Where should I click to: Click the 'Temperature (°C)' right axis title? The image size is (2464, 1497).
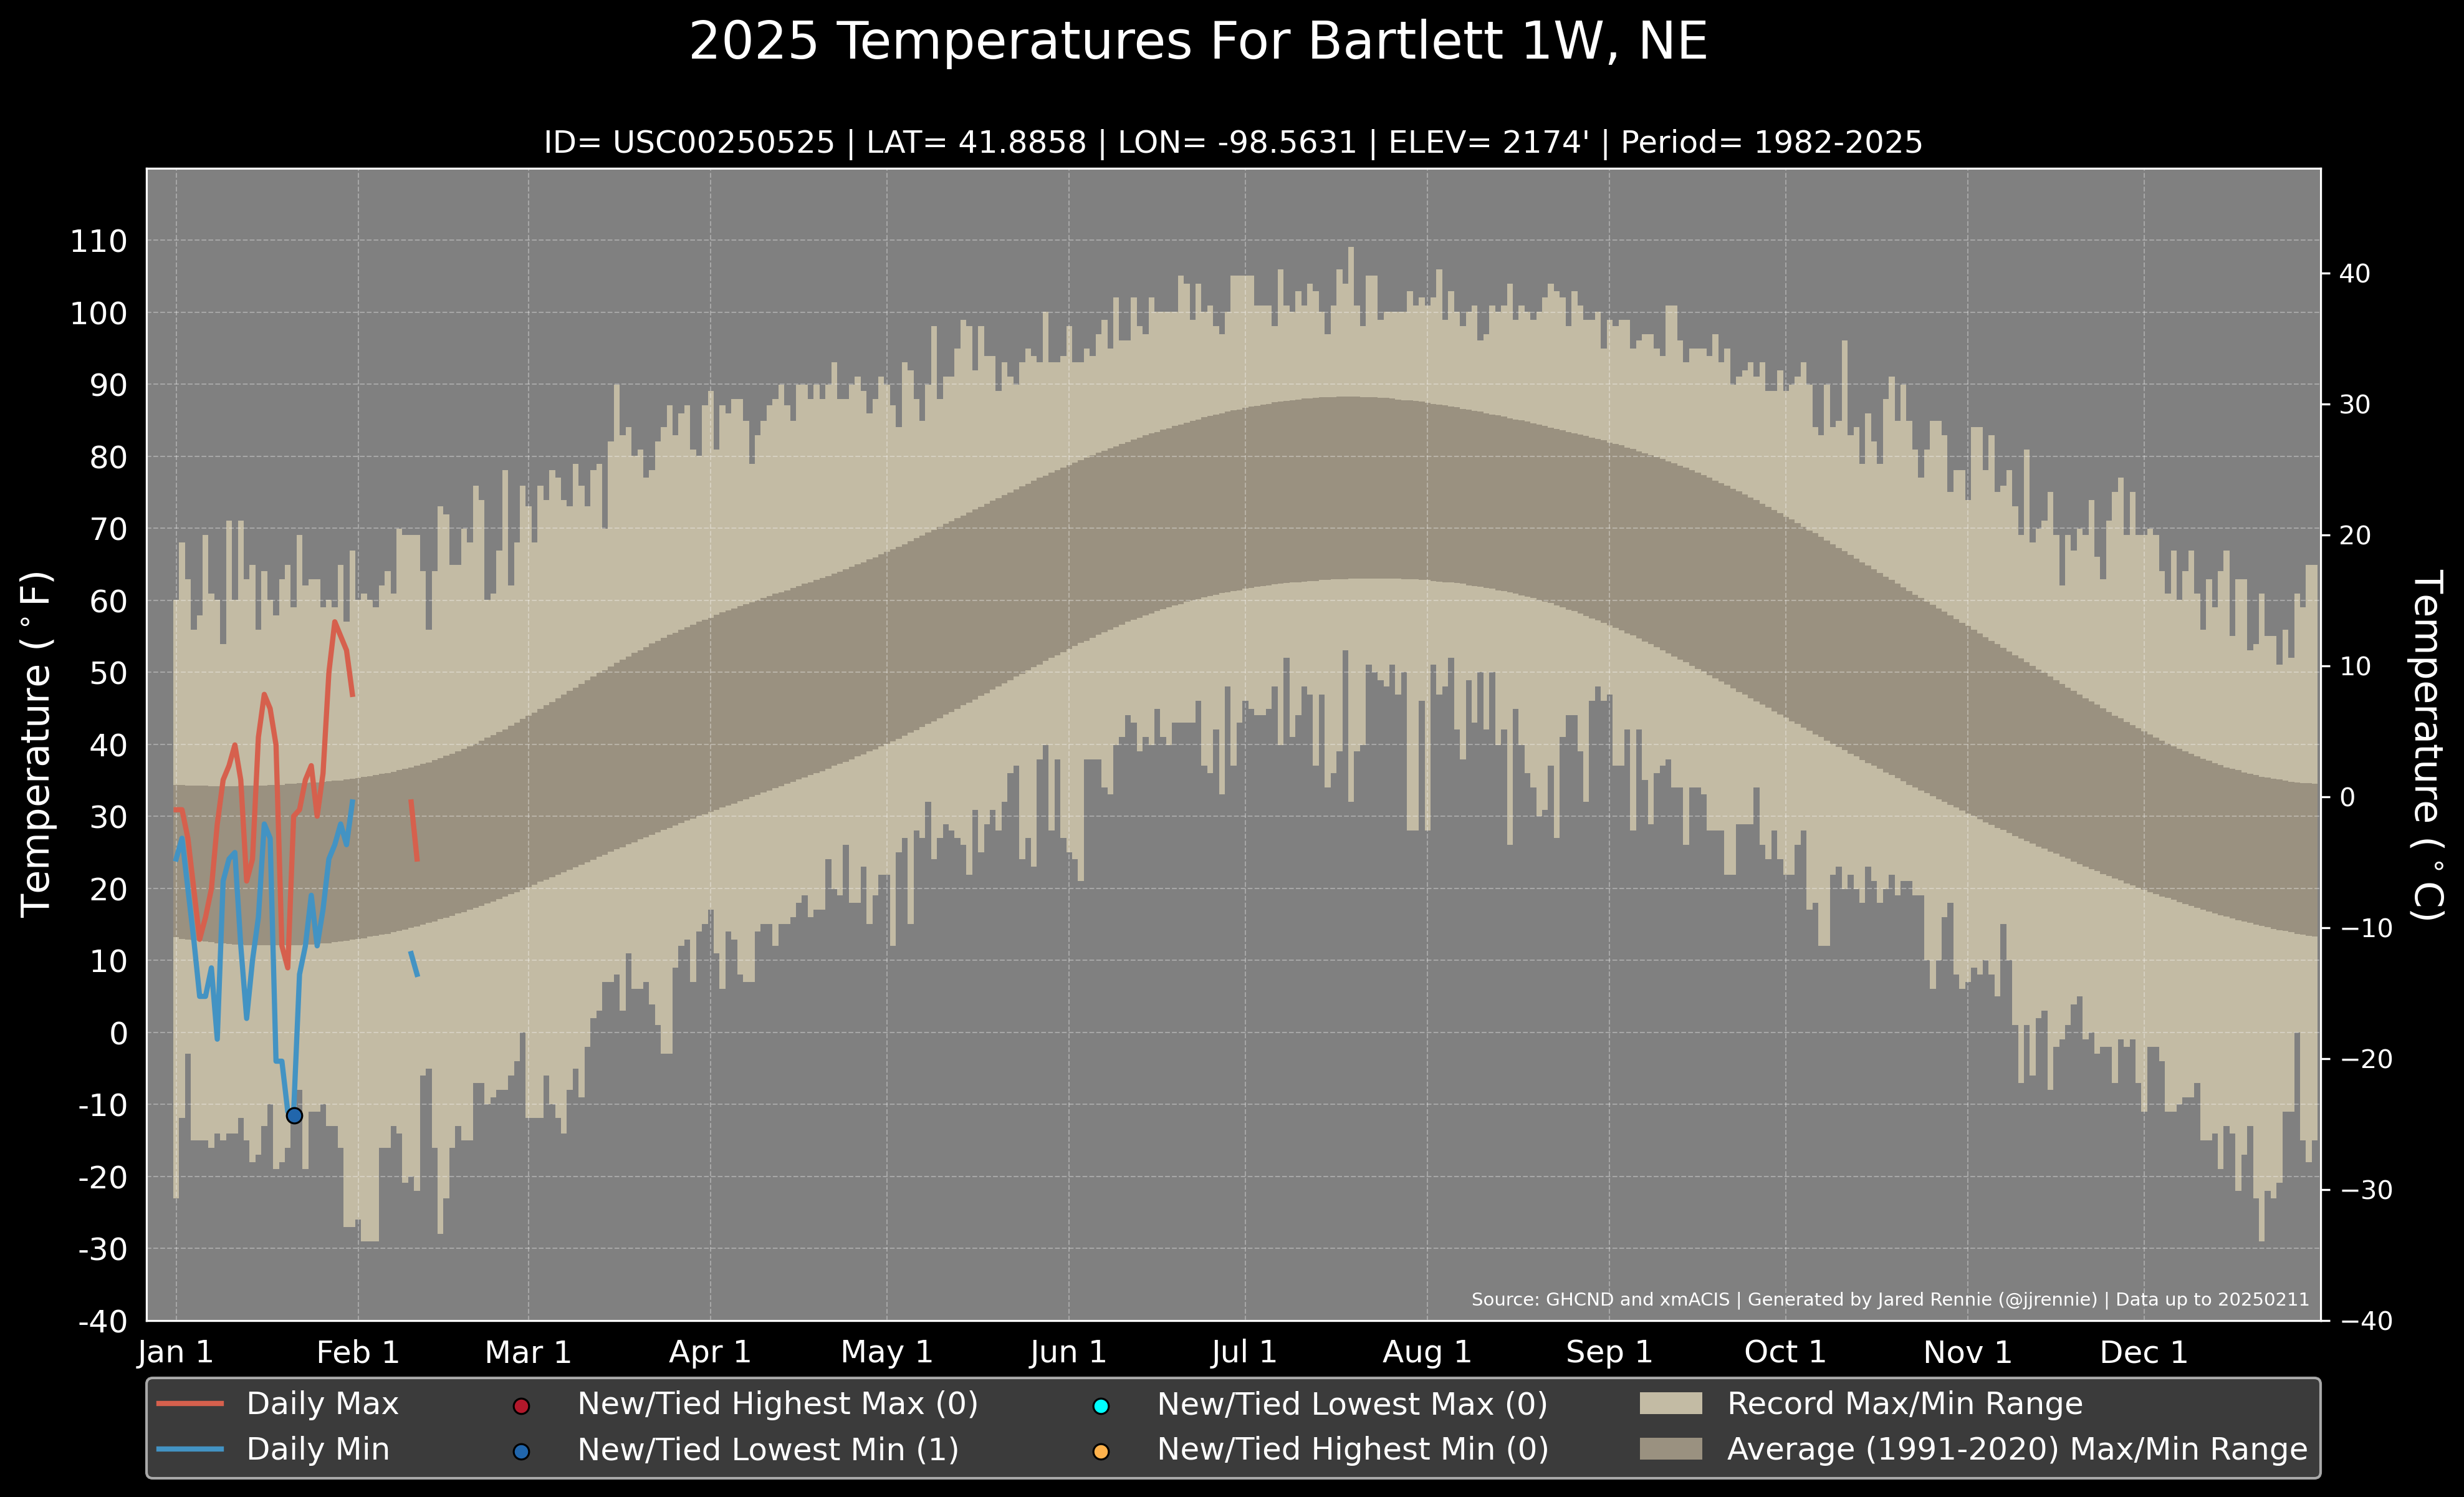tap(2428, 745)
